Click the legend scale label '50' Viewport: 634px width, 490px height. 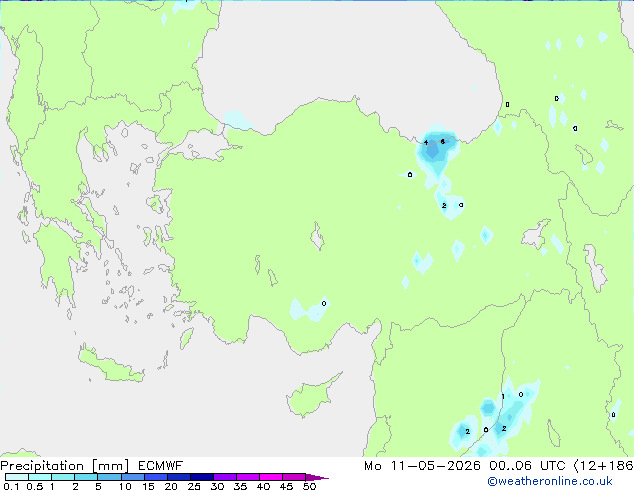[x=309, y=486]
